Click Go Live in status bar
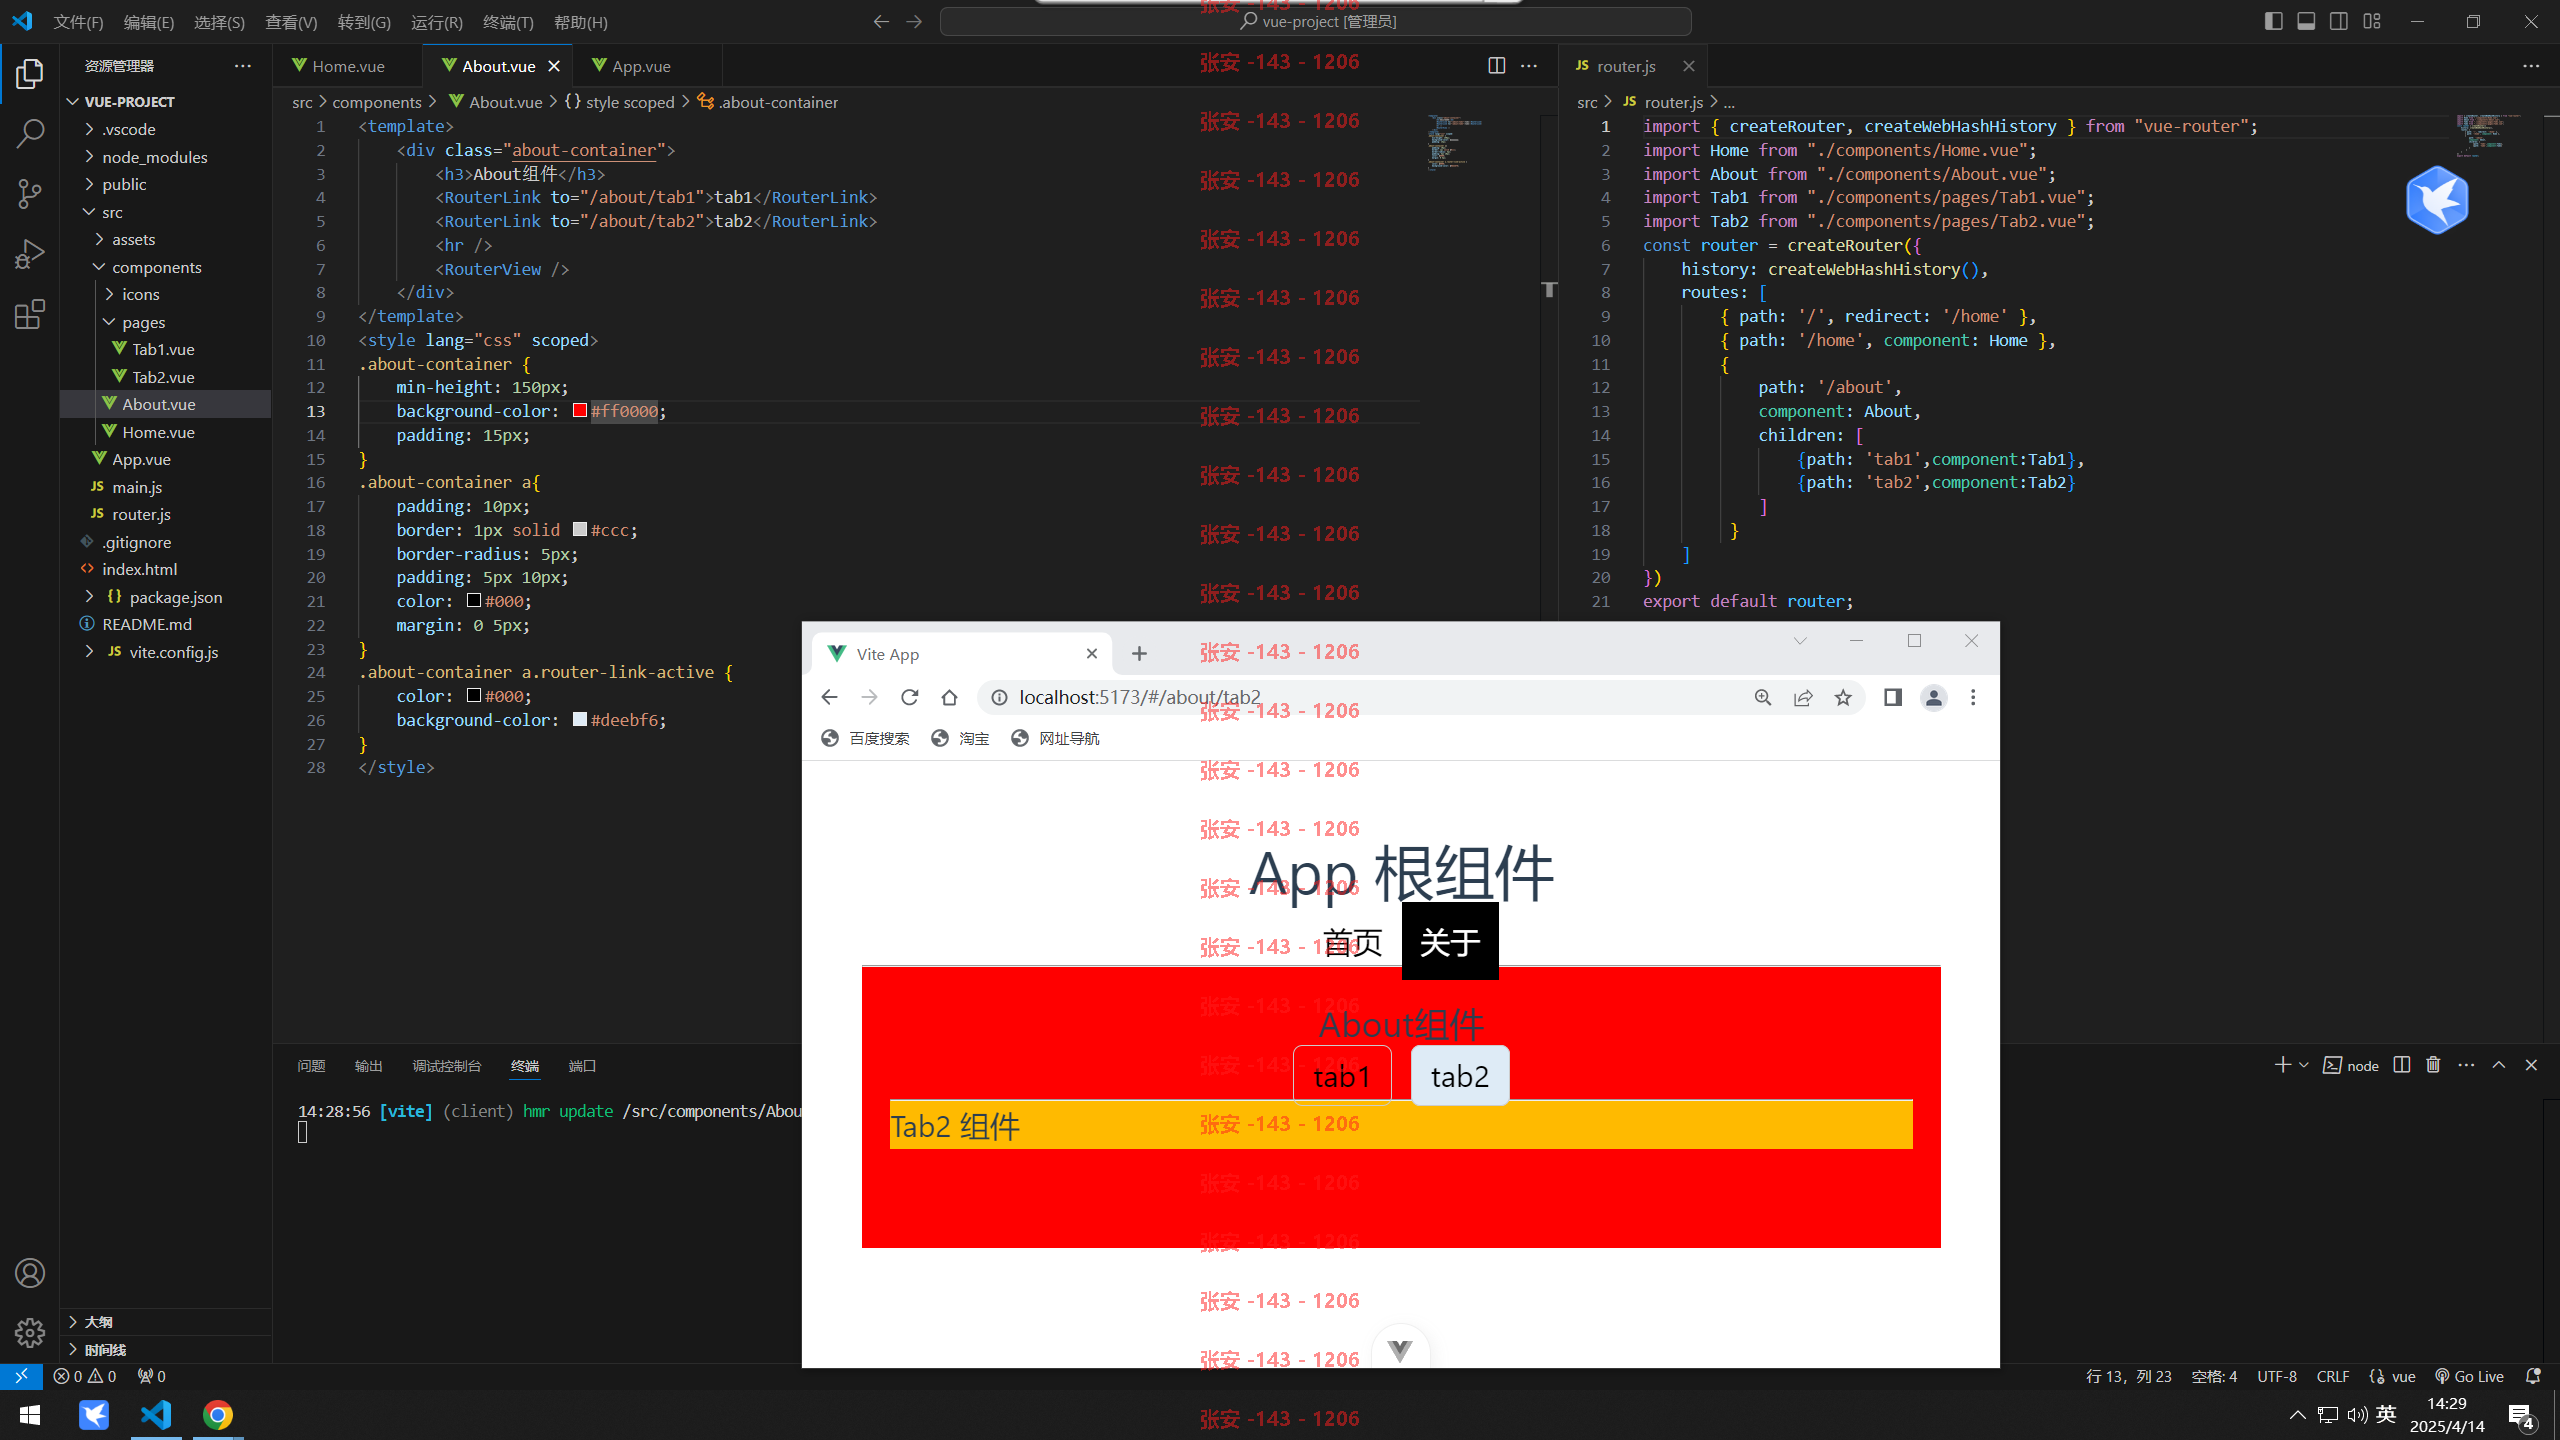 pyautogui.click(x=2469, y=1376)
